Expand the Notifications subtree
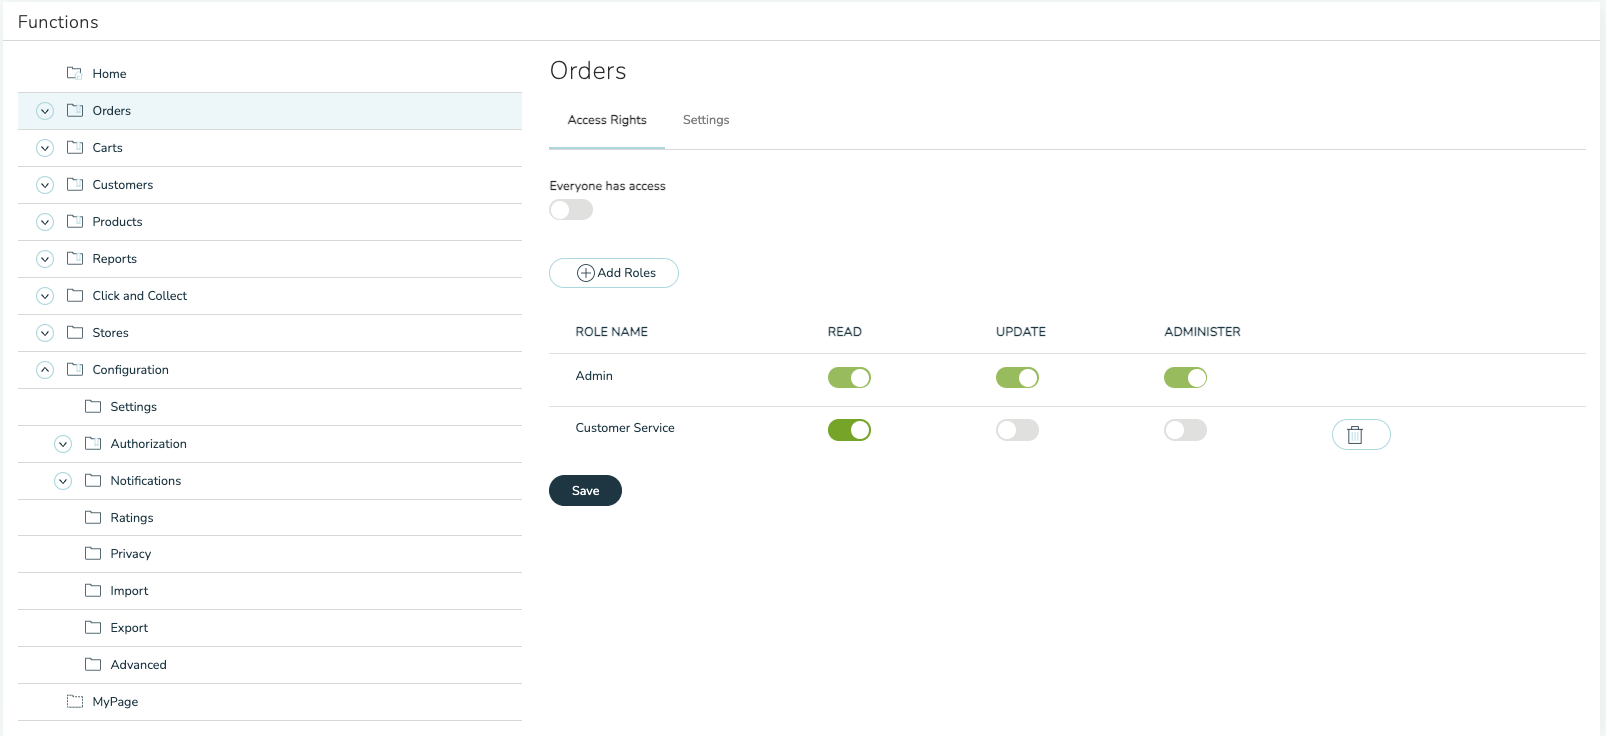 [63, 481]
